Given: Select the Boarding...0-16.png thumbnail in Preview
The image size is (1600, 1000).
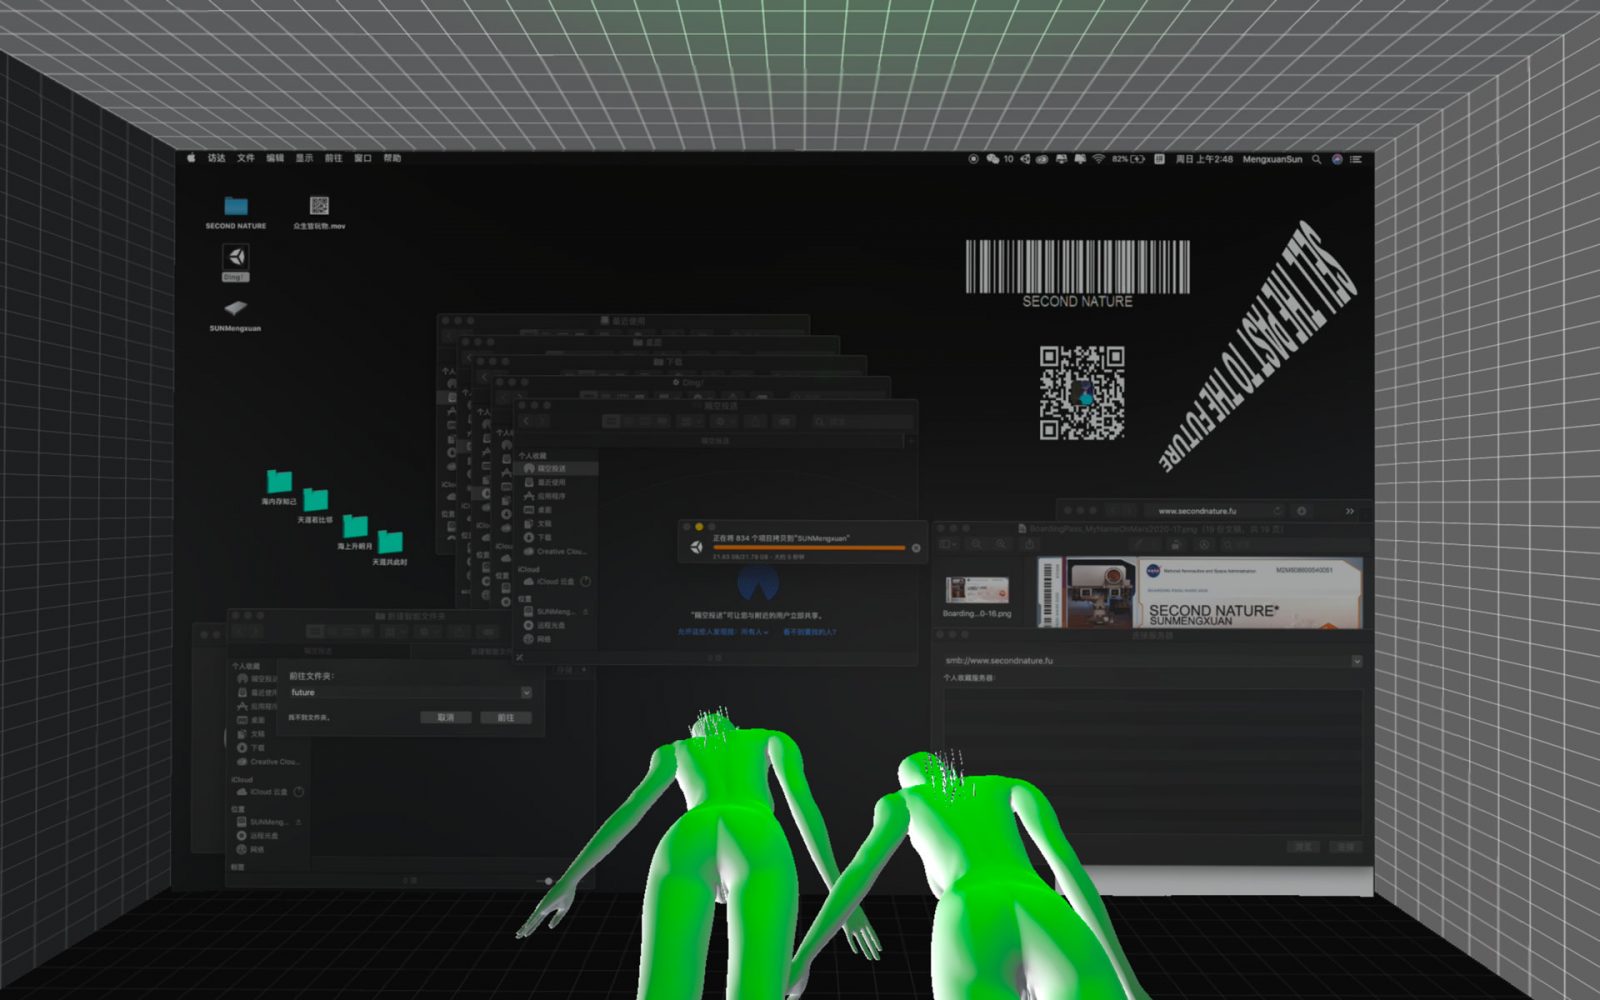Looking at the screenshot, I should click(977, 596).
